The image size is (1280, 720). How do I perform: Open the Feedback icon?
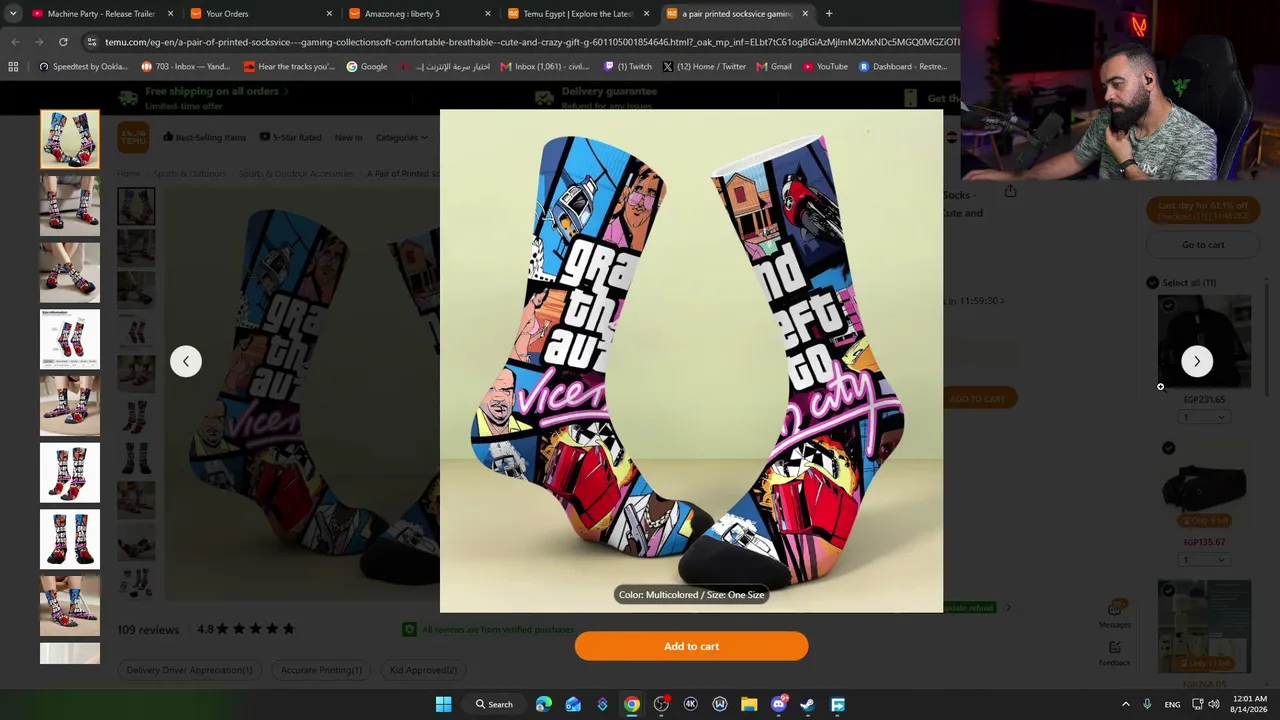pyautogui.click(x=1115, y=652)
